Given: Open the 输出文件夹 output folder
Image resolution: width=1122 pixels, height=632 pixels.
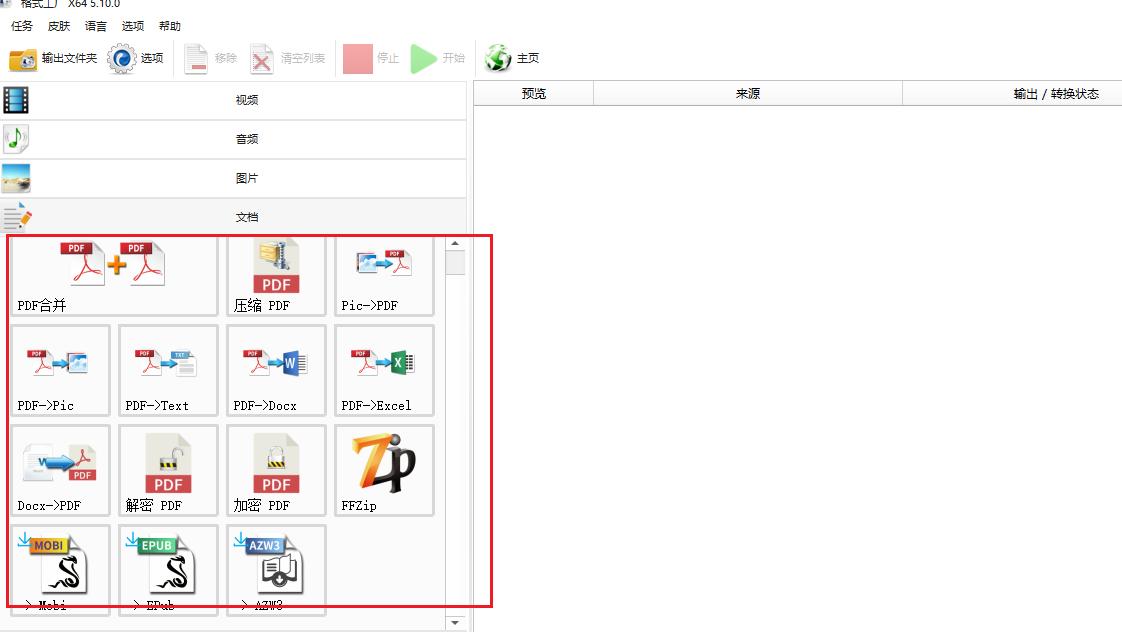Looking at the screenshot, I should 53,59.
